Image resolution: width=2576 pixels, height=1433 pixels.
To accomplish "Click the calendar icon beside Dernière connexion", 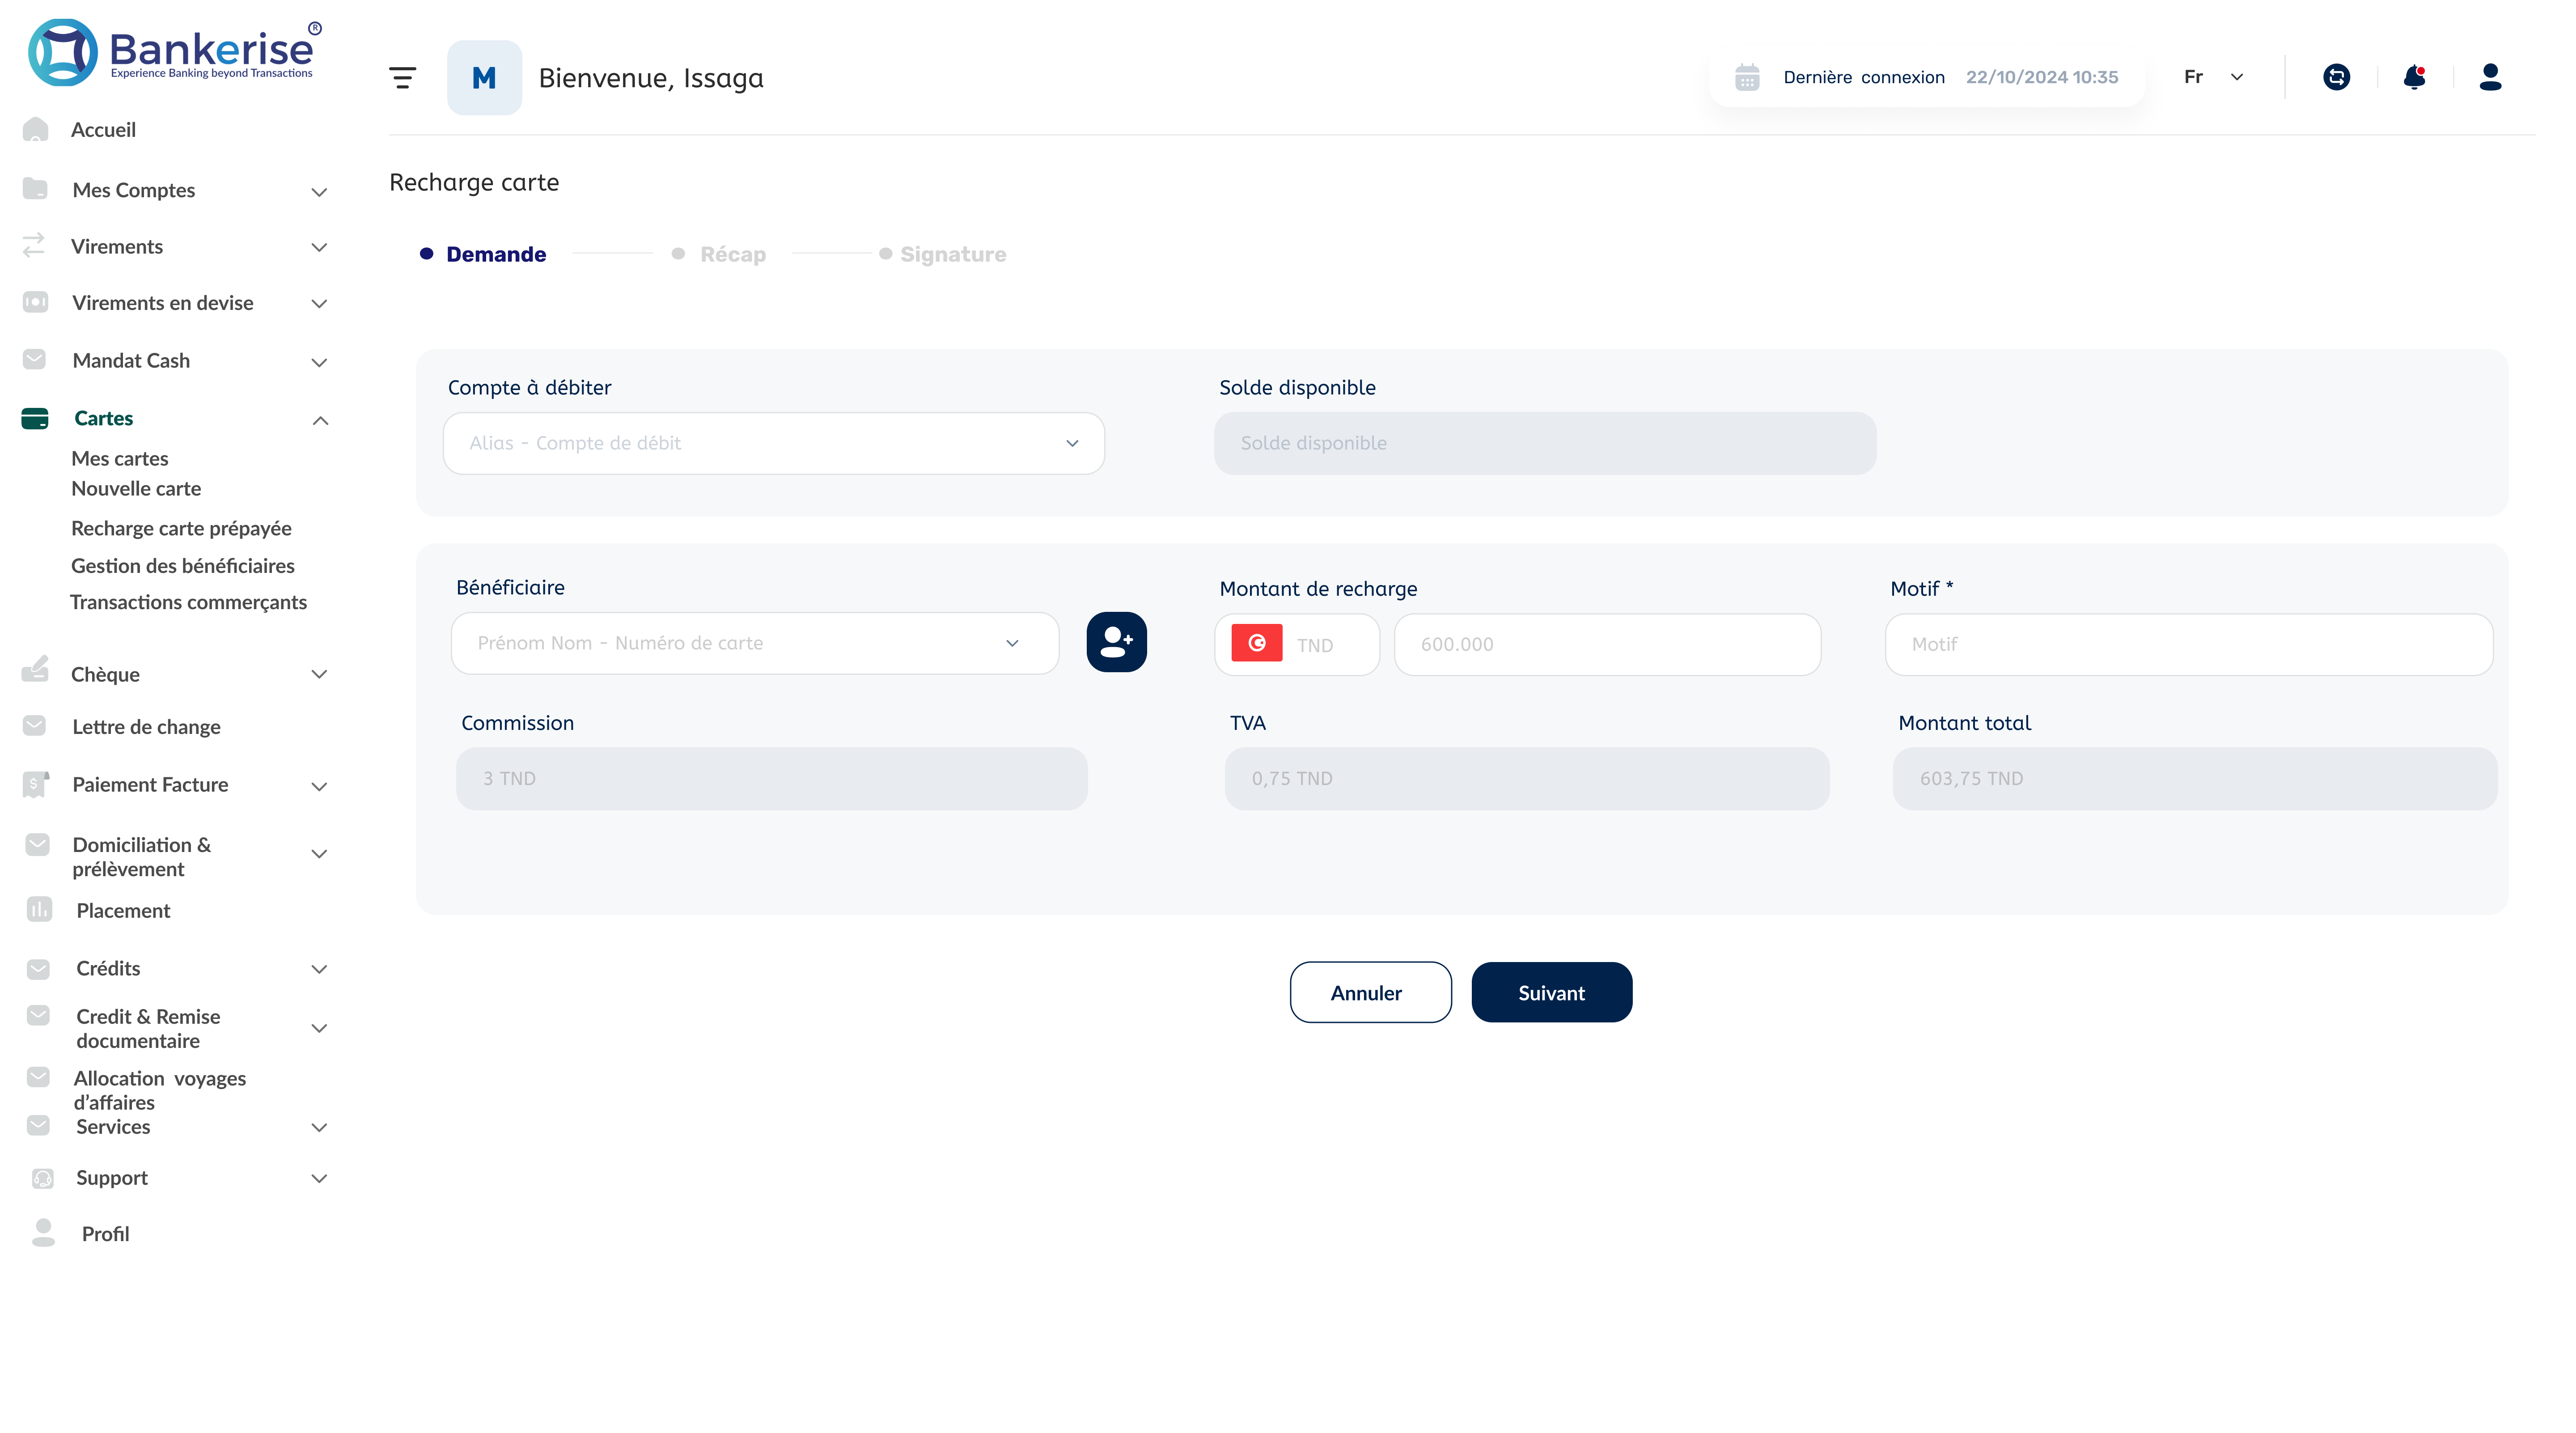I will 1747,77.
